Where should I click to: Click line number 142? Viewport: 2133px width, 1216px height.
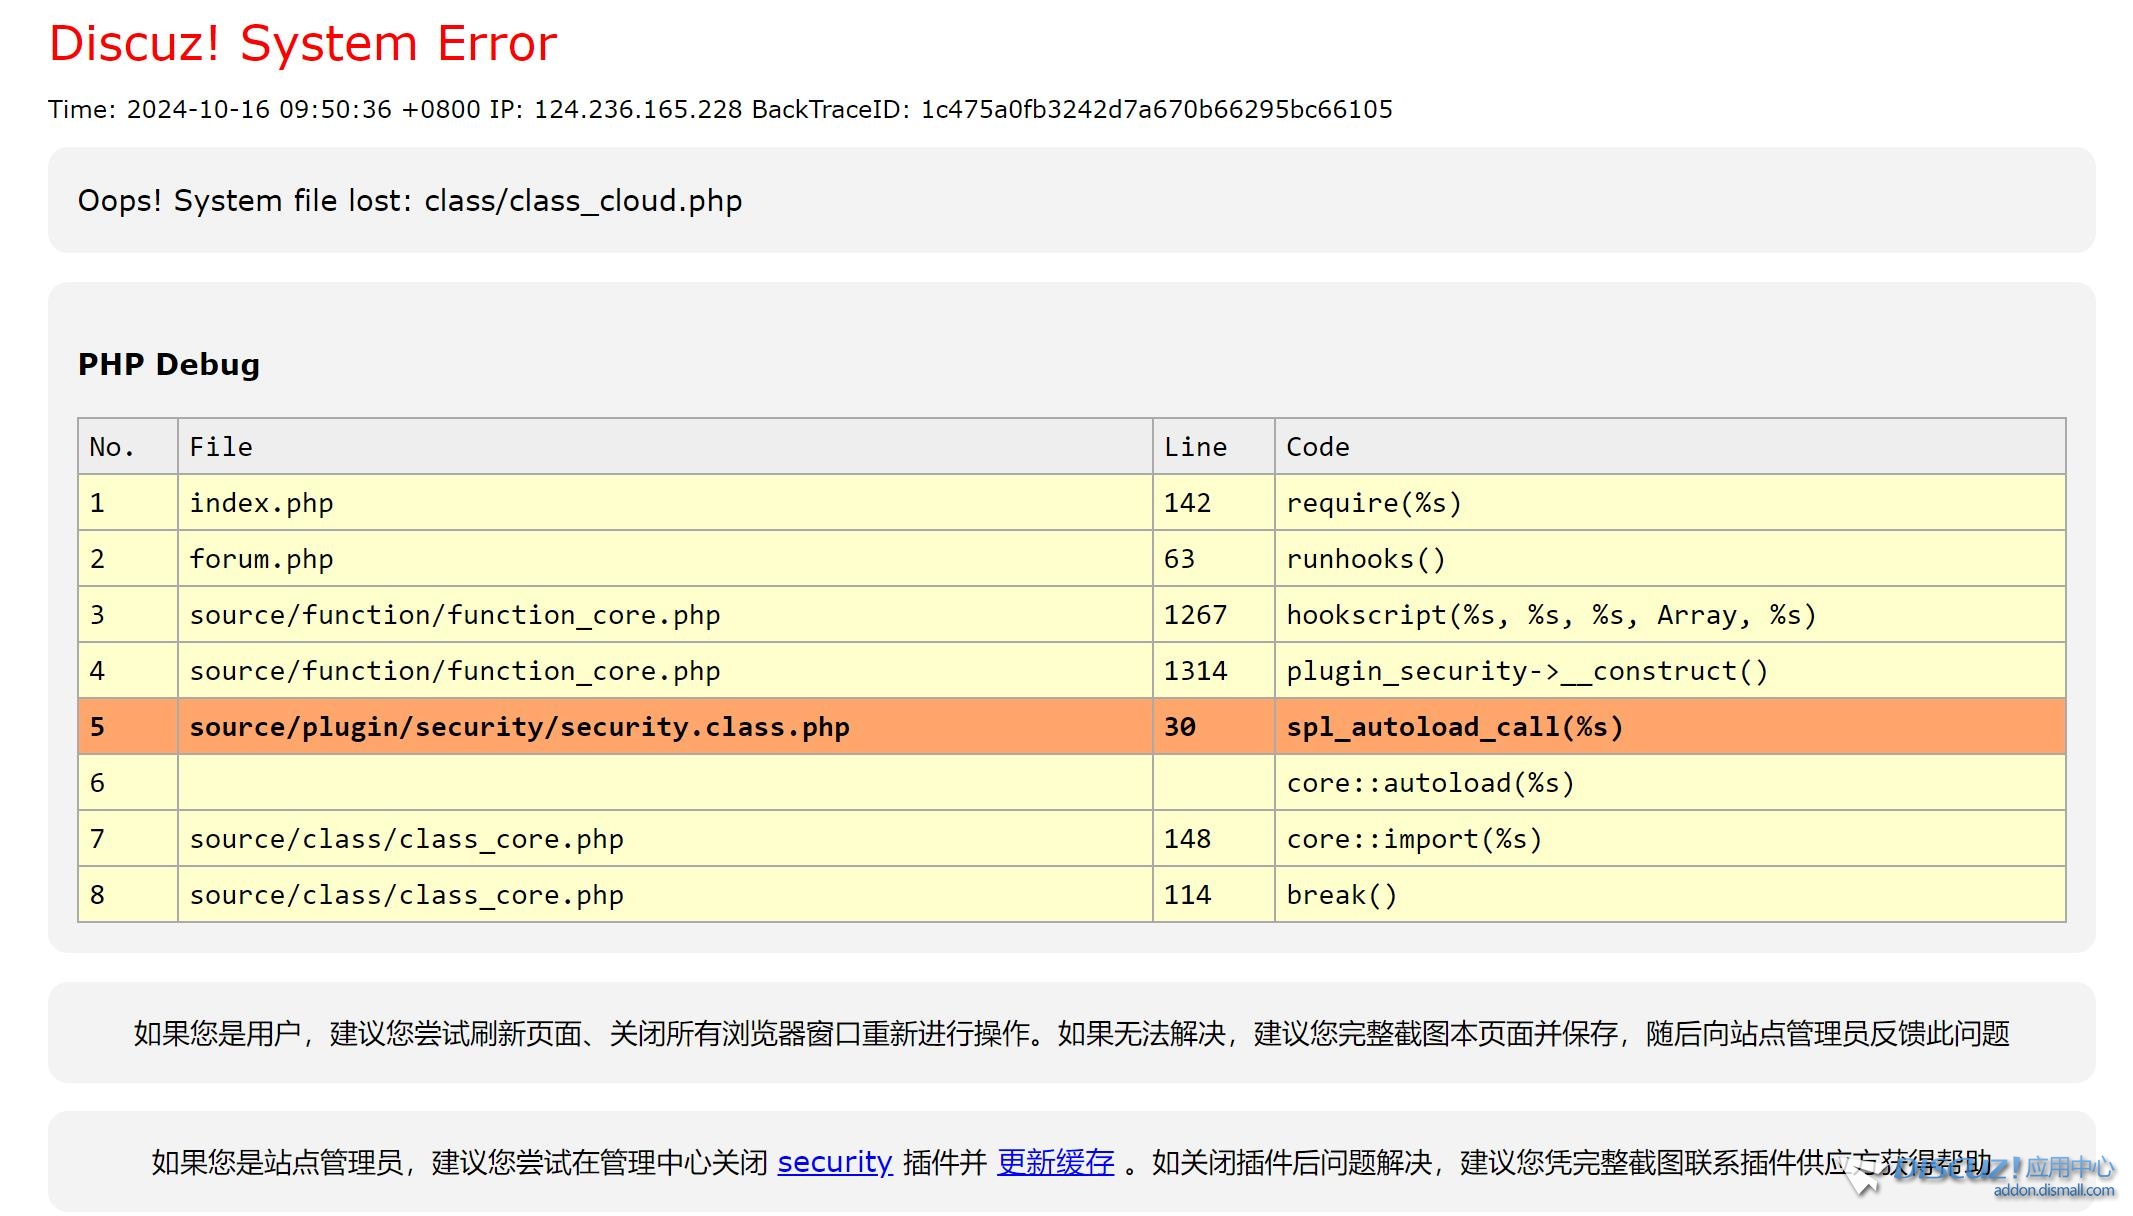tap(1213, 502)
